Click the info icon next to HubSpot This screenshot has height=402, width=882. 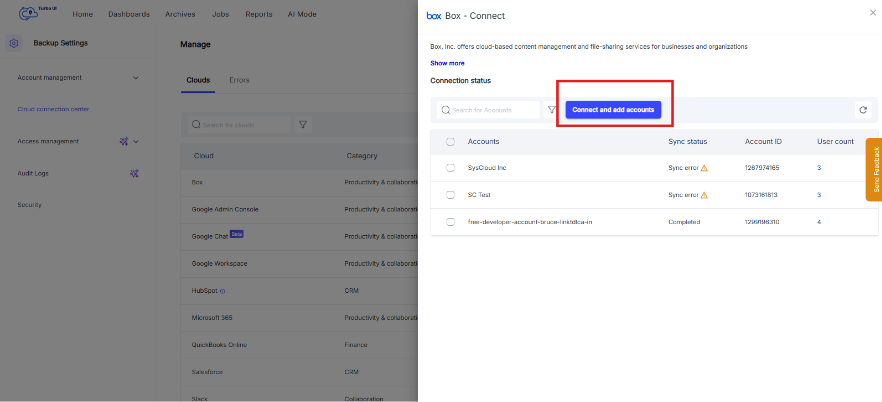coord(223,291)
